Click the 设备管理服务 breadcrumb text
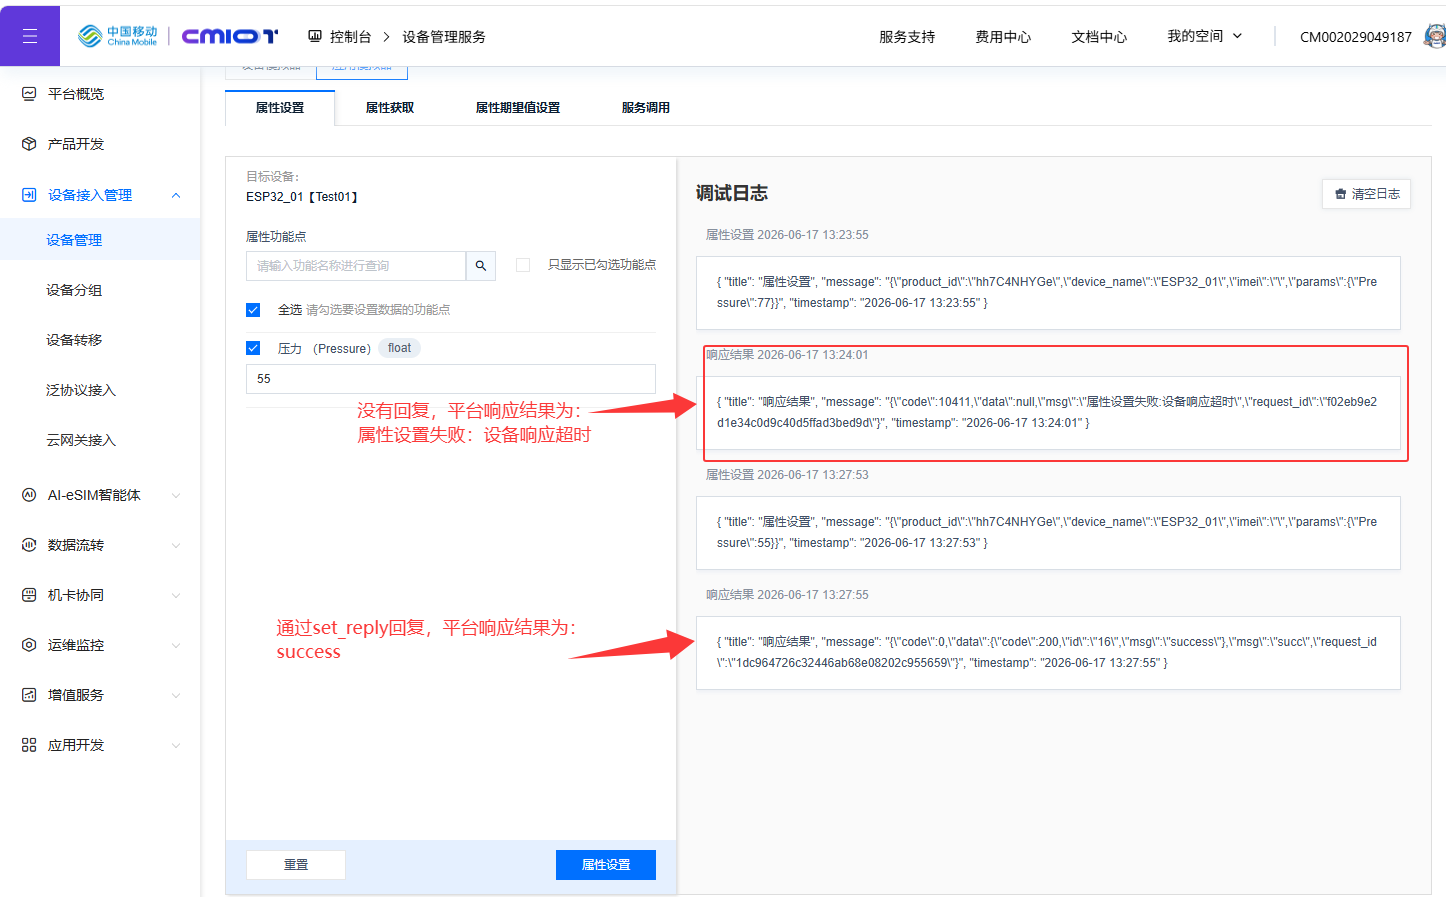Image resolution: width=1446 pixels, height=897 pixels. click(444, 37)
